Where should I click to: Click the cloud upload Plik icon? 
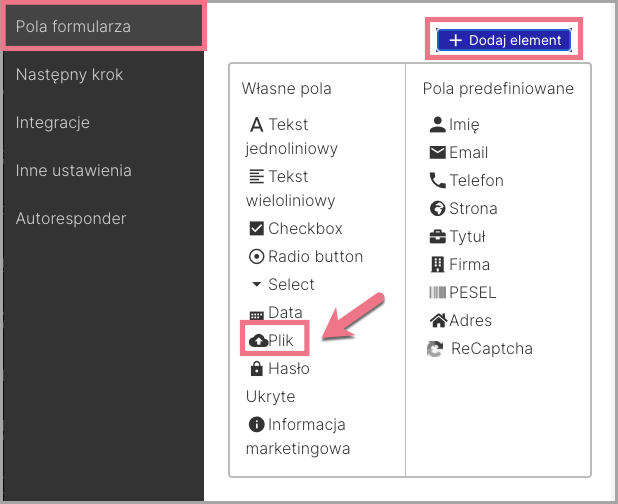(x=258, y=340)
